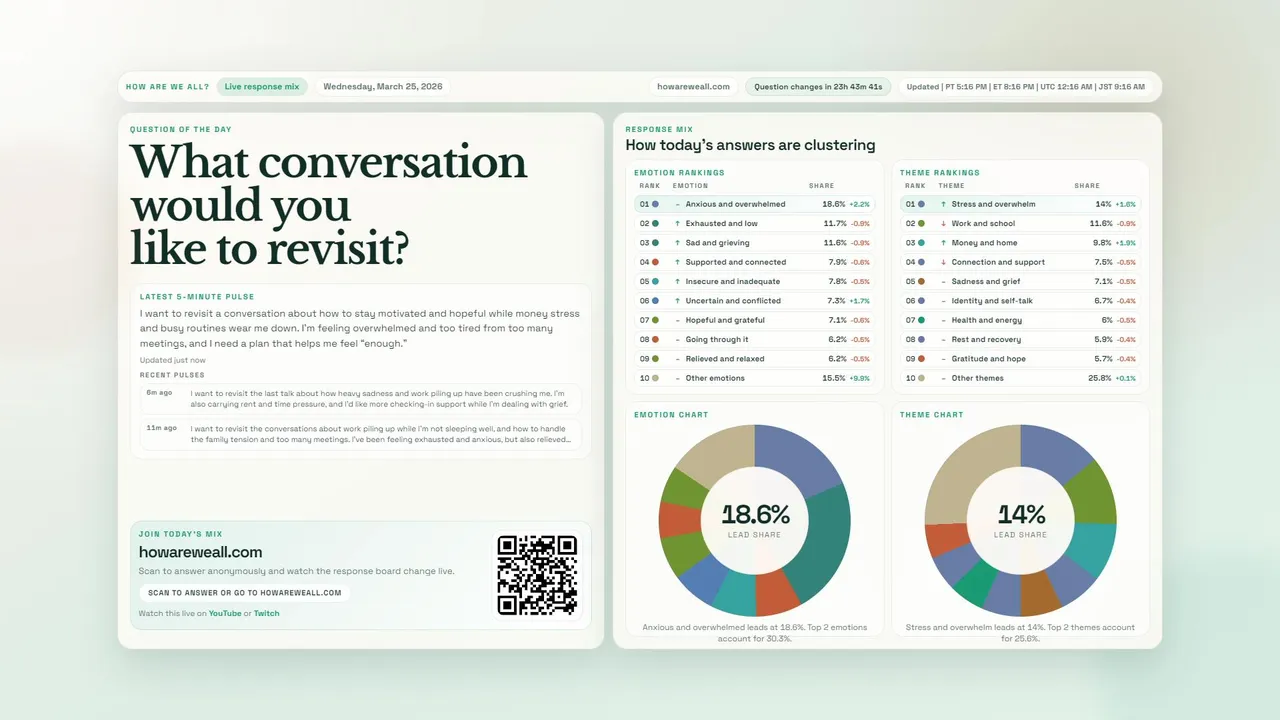Click the color dot for Insecure and inadequate
This screenshot has width=1280, height=720.
655,281
